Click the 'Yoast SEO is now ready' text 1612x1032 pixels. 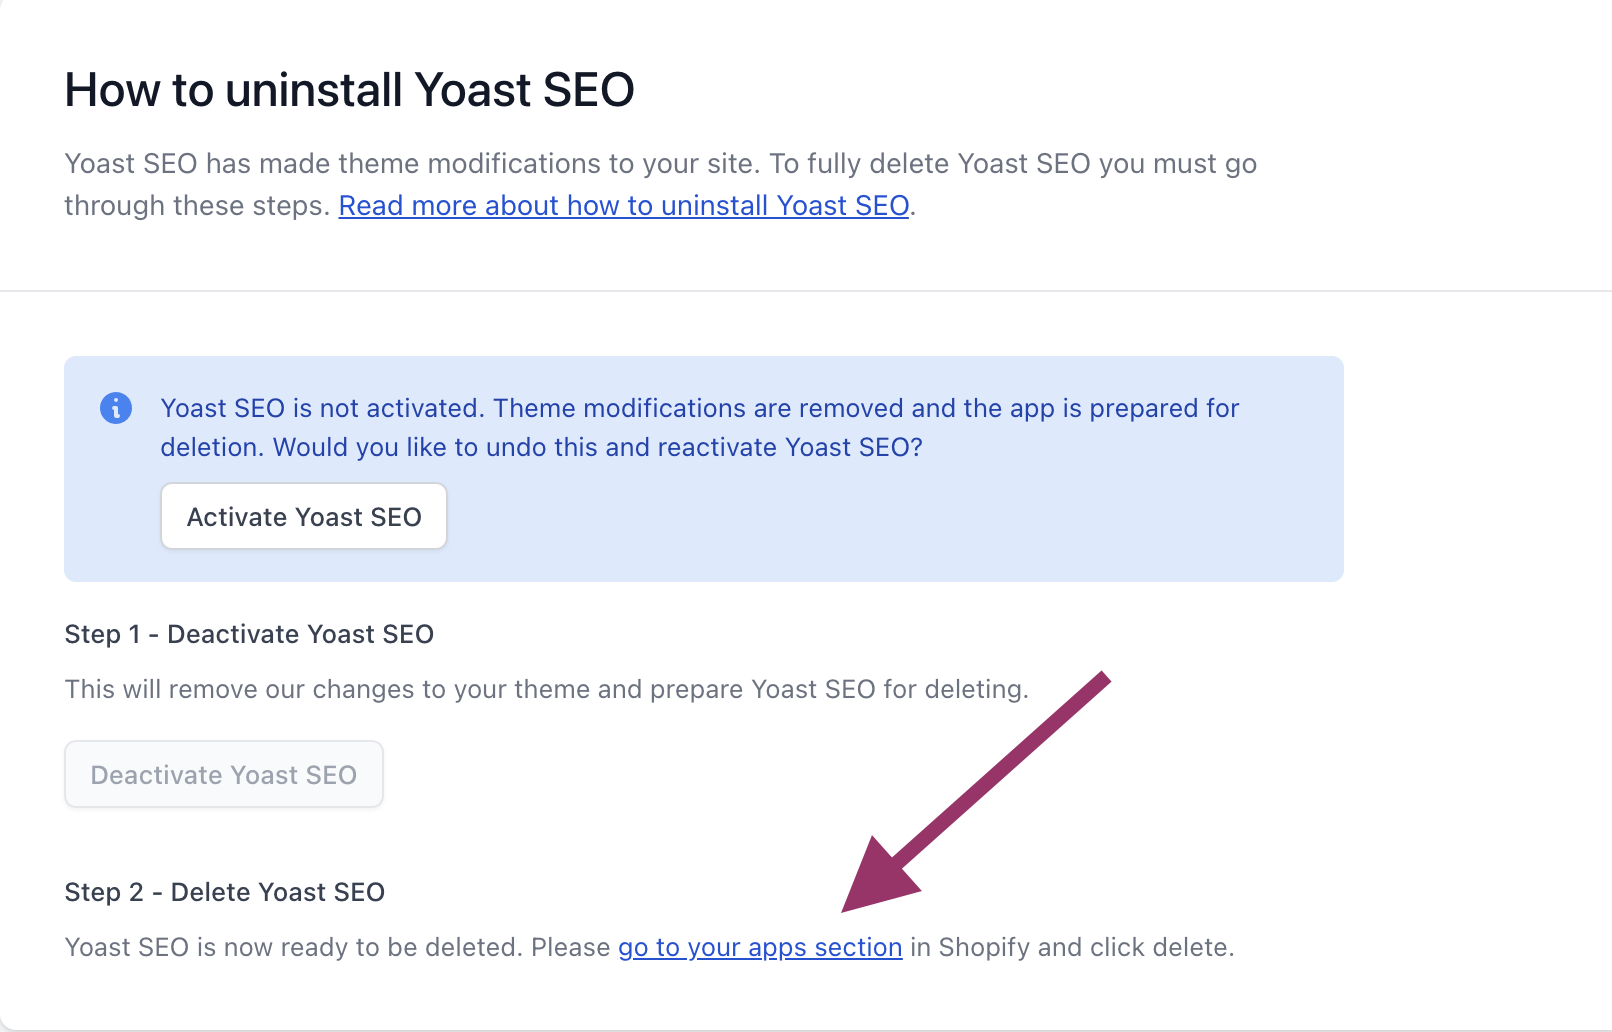337,947
